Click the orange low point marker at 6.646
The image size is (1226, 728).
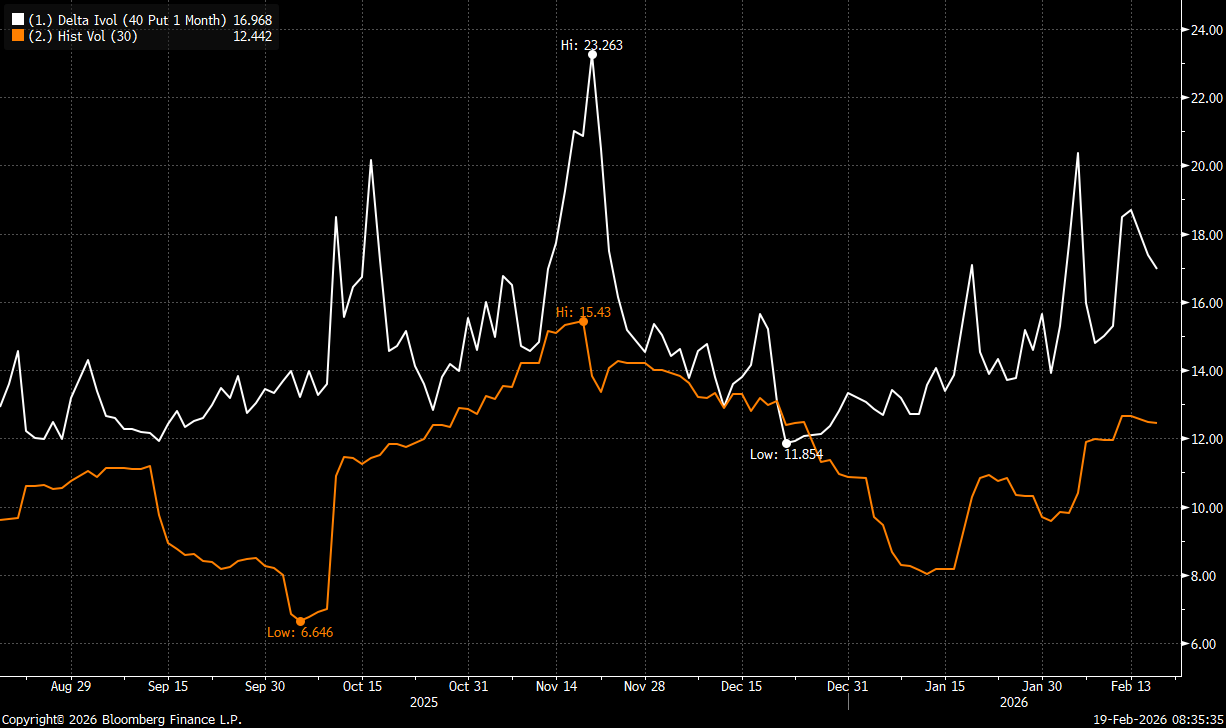coord(300,621)
